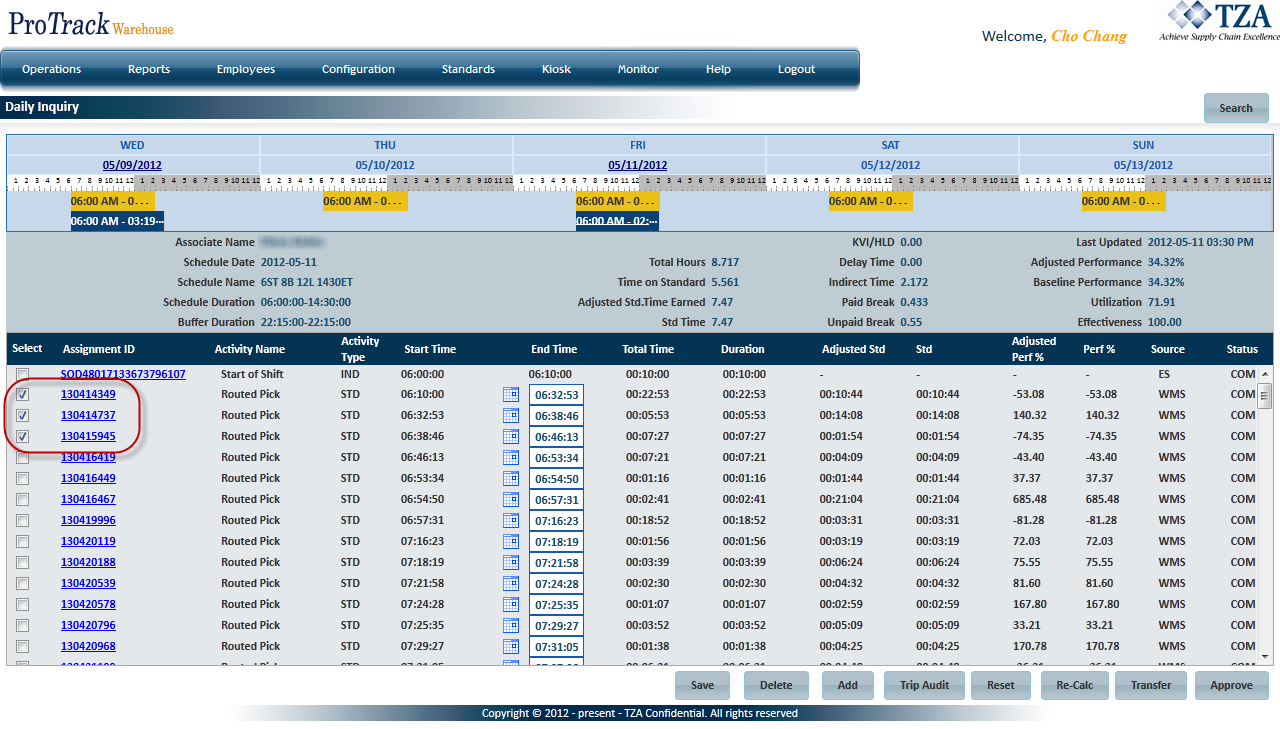
Task: Open time picker icon for assignment 130420968
Action: (510, 647)
